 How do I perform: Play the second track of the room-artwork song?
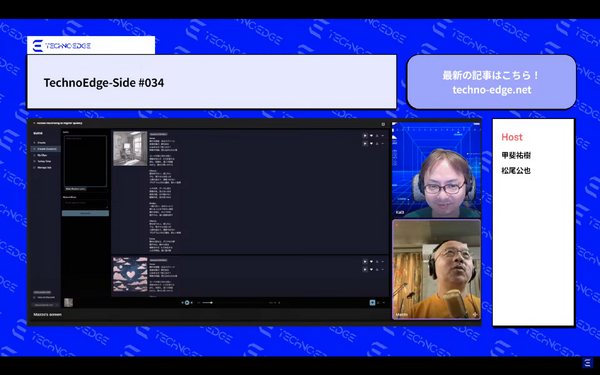[x=365, y=143]
